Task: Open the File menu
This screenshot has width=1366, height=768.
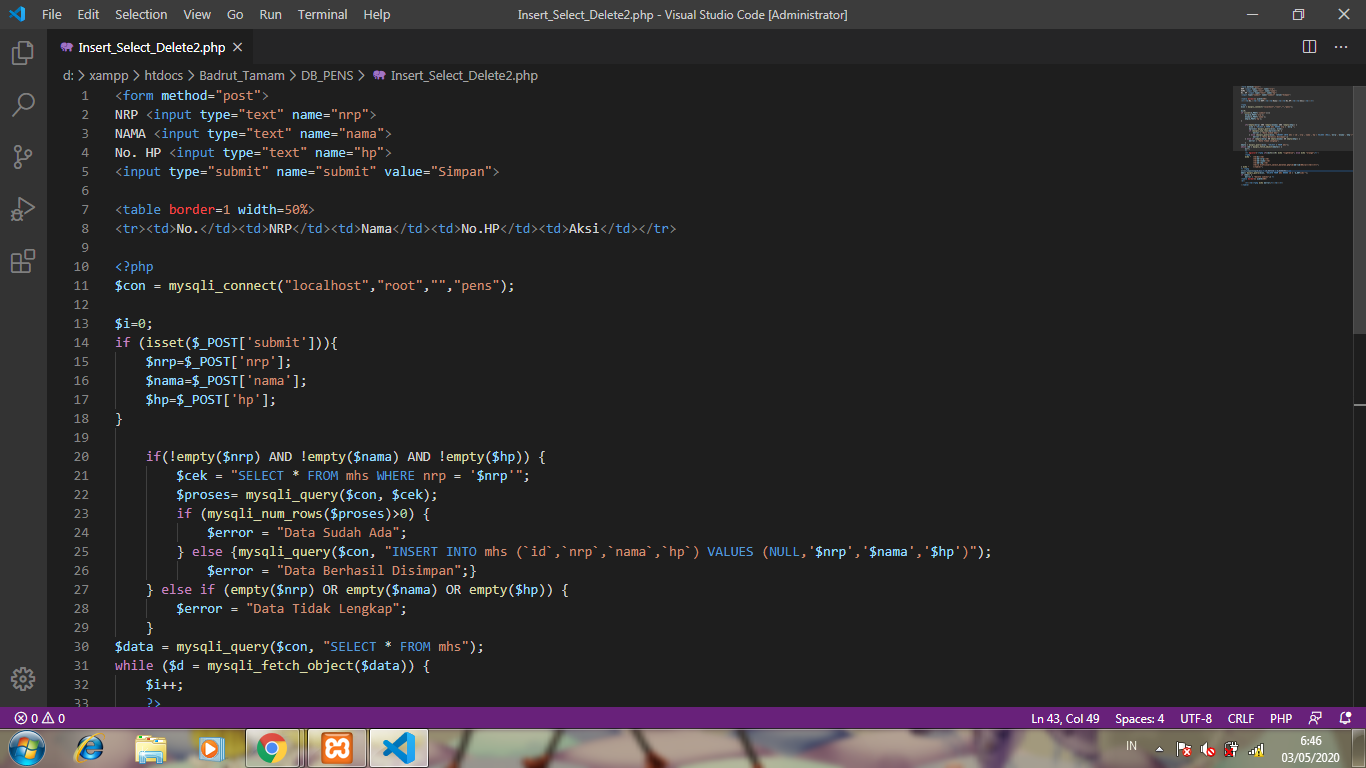Action: coord(52,14)
